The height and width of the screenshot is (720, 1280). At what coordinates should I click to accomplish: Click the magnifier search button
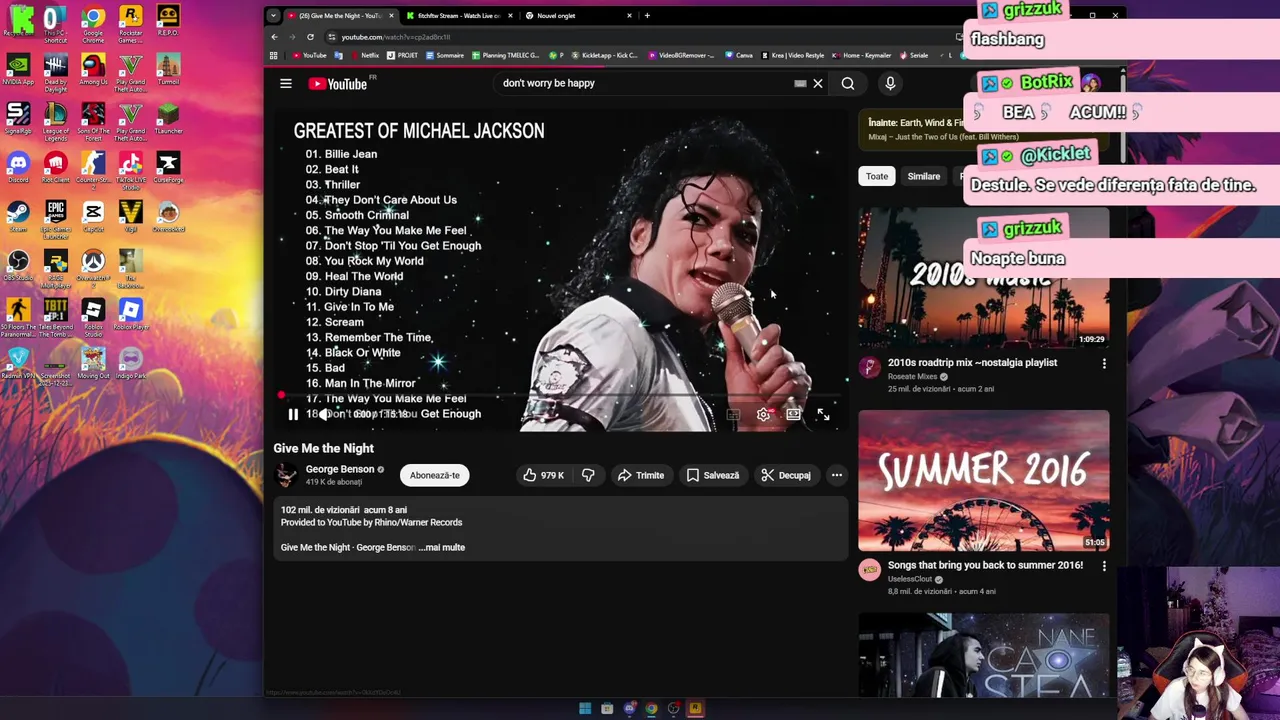tap(848, 84)
